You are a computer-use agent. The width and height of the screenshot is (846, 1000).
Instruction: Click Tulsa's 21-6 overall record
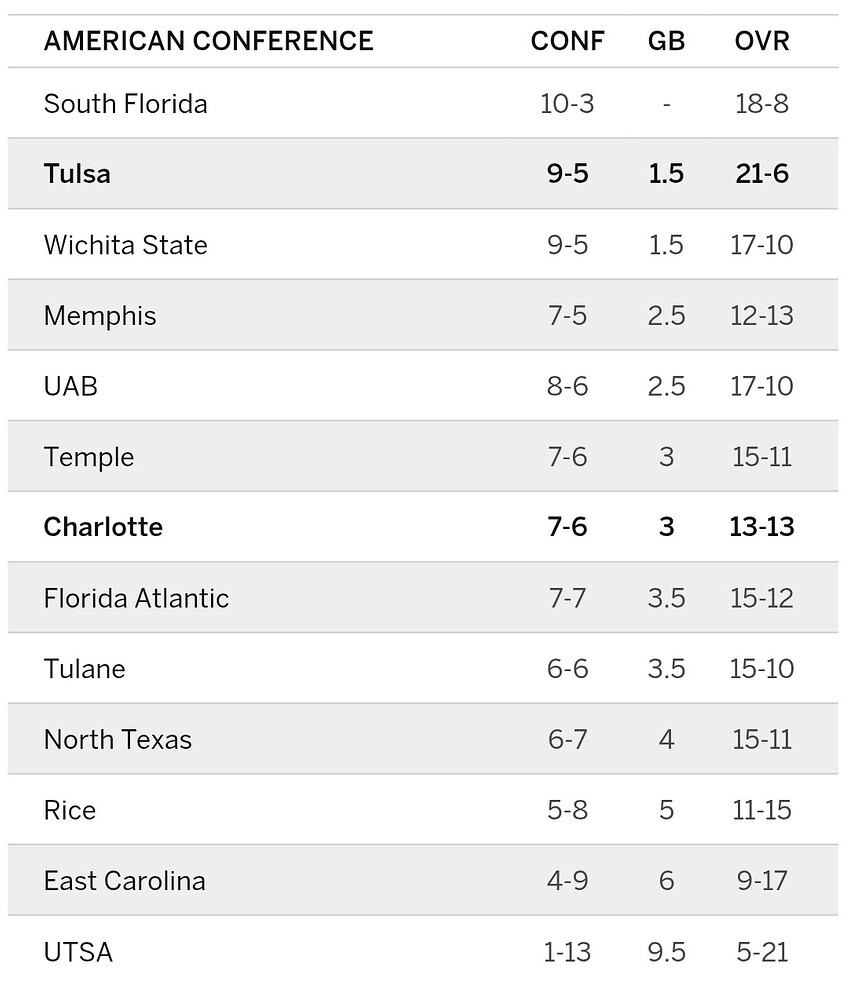pyautogui.click(x=761, y=174)
